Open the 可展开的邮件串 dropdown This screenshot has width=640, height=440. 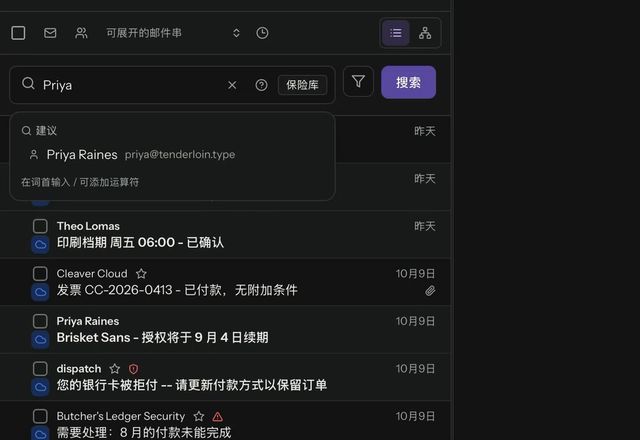point(173,33)
